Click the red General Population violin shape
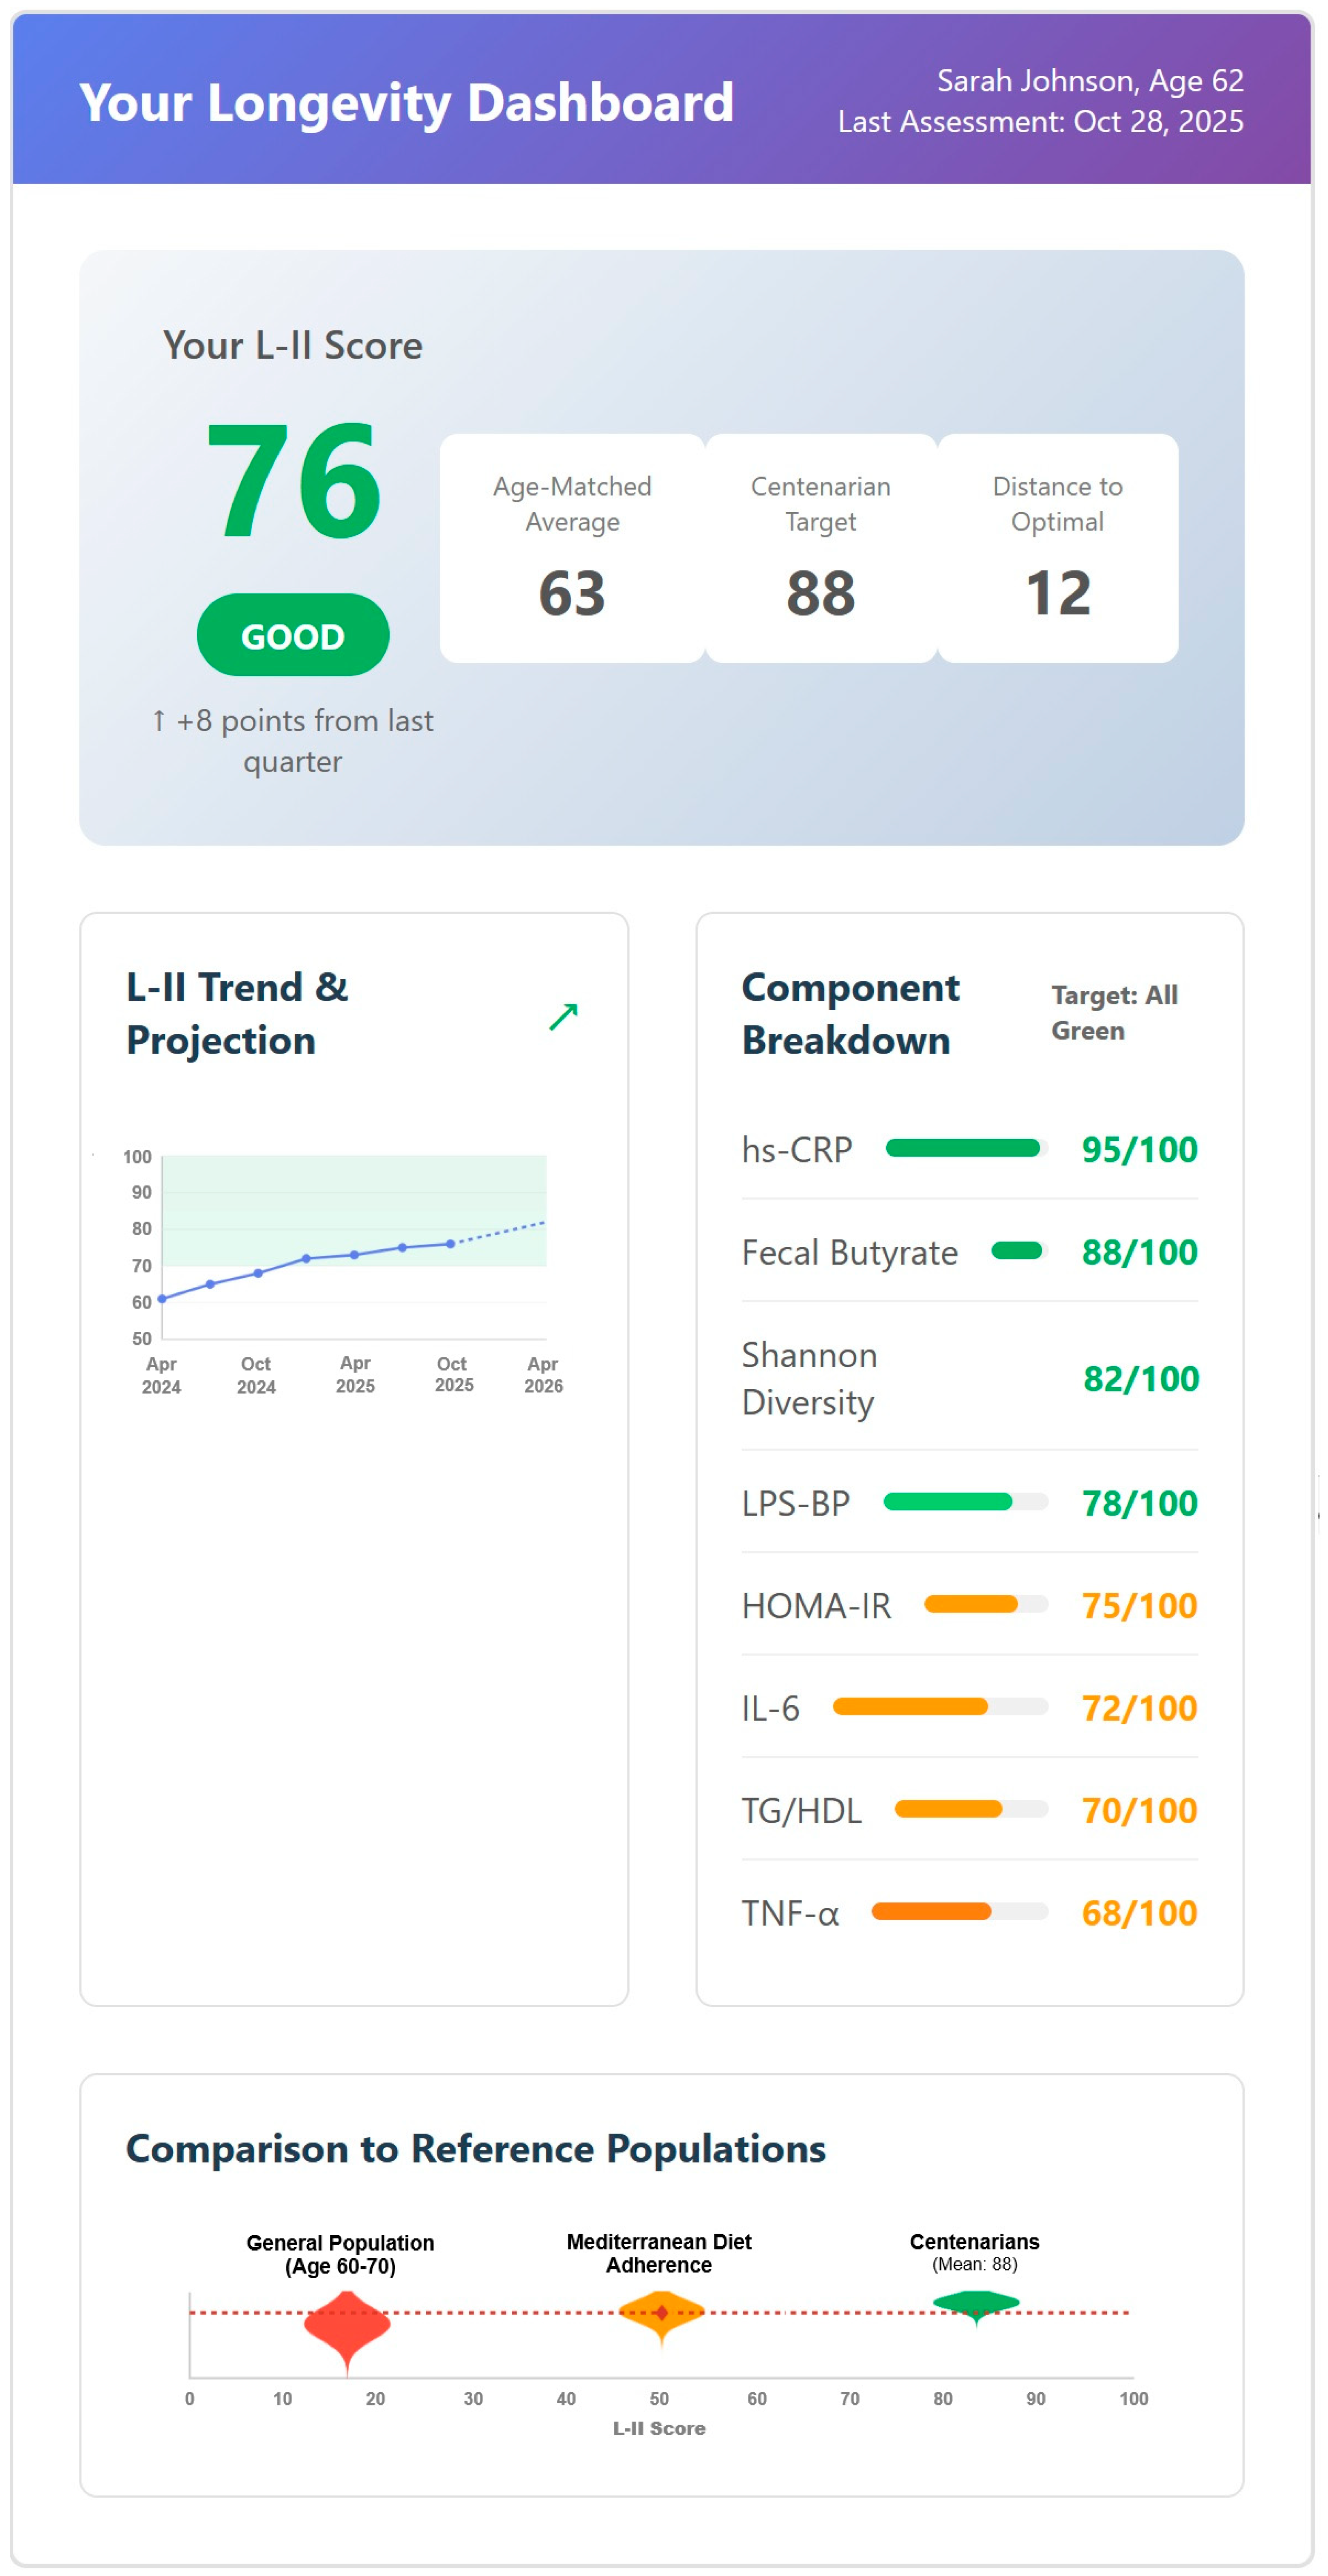Viewport: 1328px width, 2576px height. (x=347, y=2332)
